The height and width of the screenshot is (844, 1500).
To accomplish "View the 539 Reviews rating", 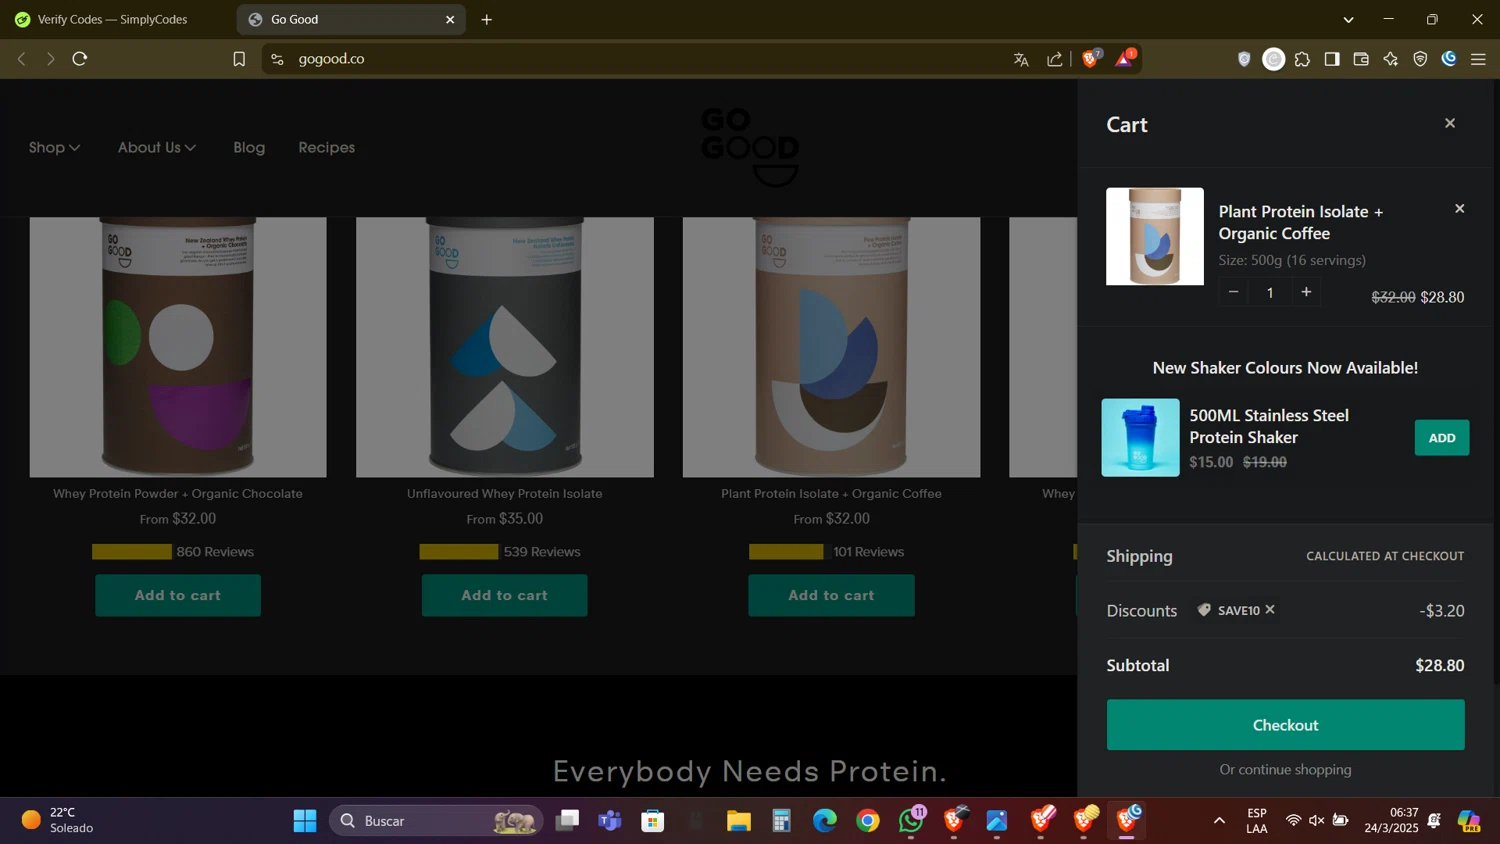I will (500, 552).
